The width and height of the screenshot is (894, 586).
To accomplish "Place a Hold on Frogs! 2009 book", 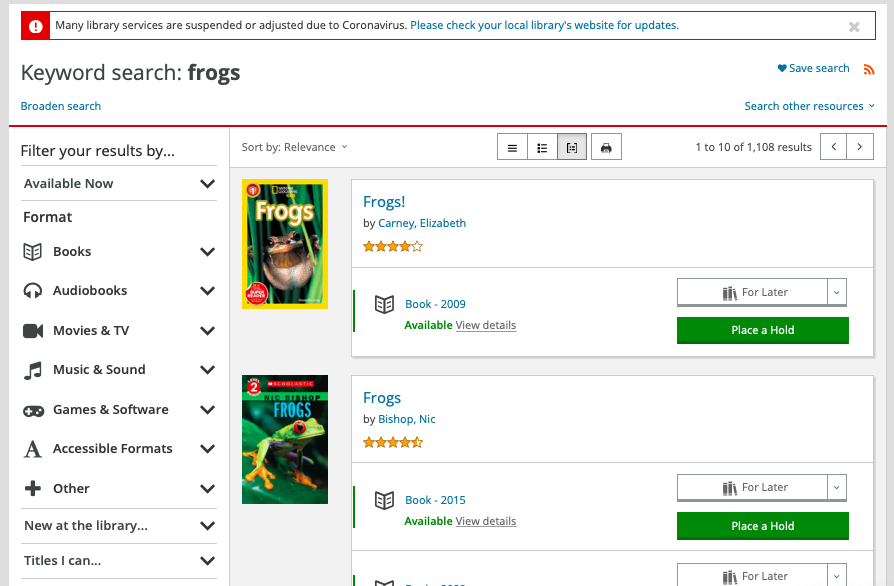I will click(762, 330).
